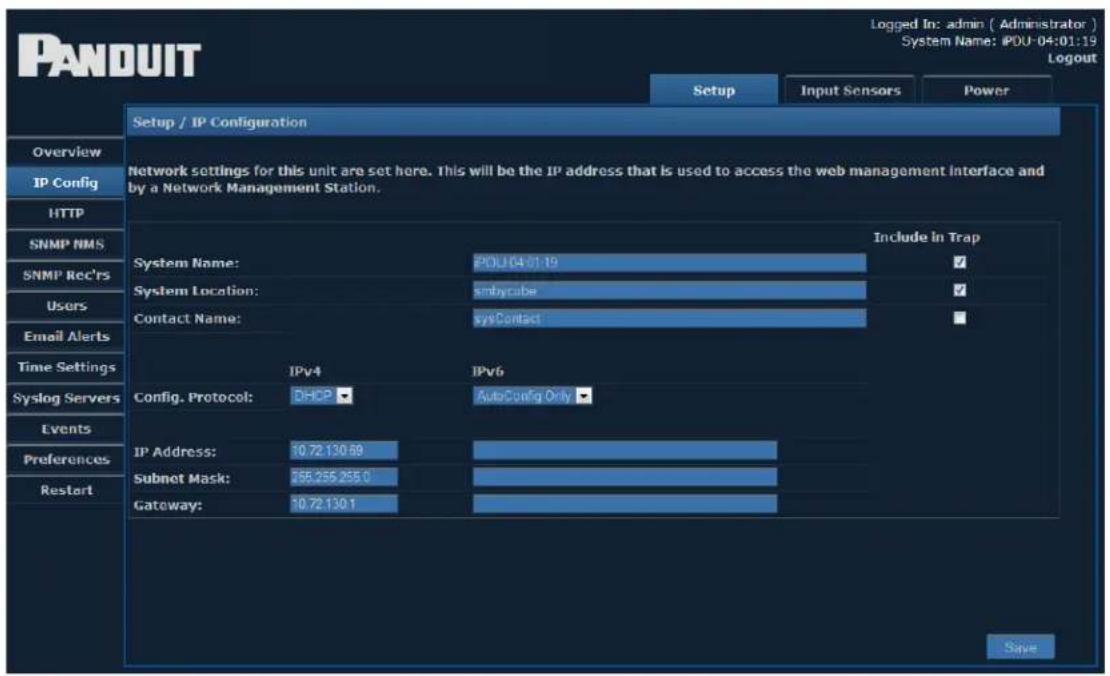The image size is (1110, 676).
Task: Click the Setup / IP Configuration header text
Action: coord(219,122)
